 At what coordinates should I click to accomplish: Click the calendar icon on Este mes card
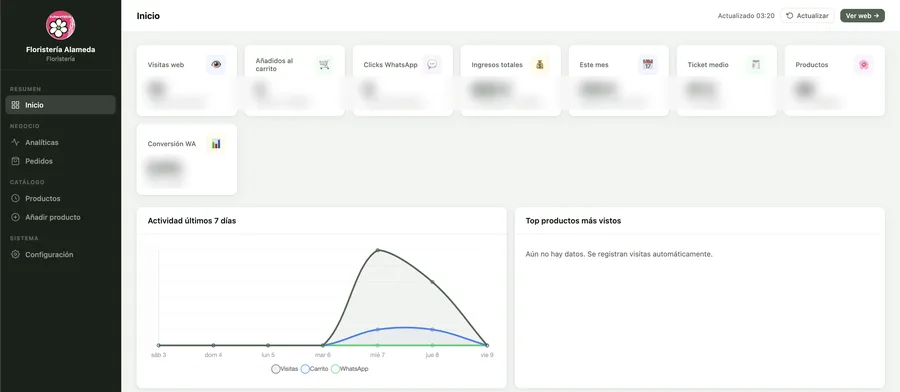(x=648, y=65)
